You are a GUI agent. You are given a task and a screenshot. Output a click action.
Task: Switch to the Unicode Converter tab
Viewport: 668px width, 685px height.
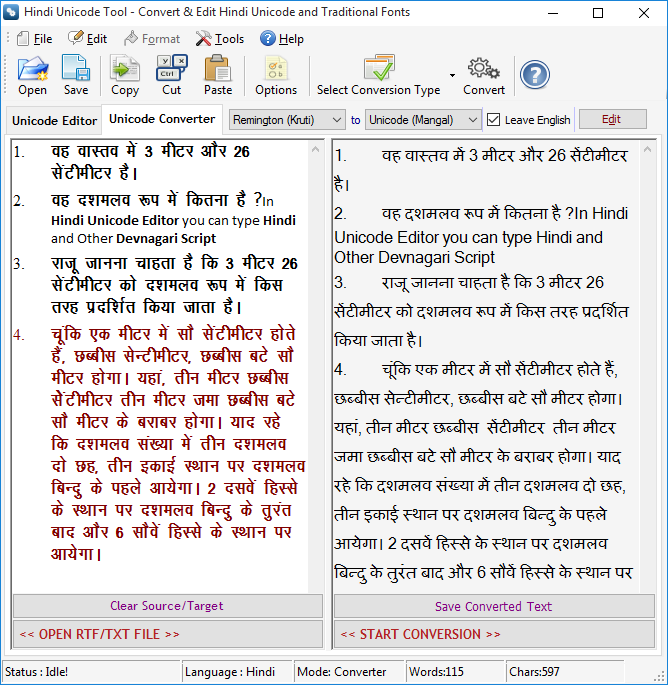tap(162, 119)
